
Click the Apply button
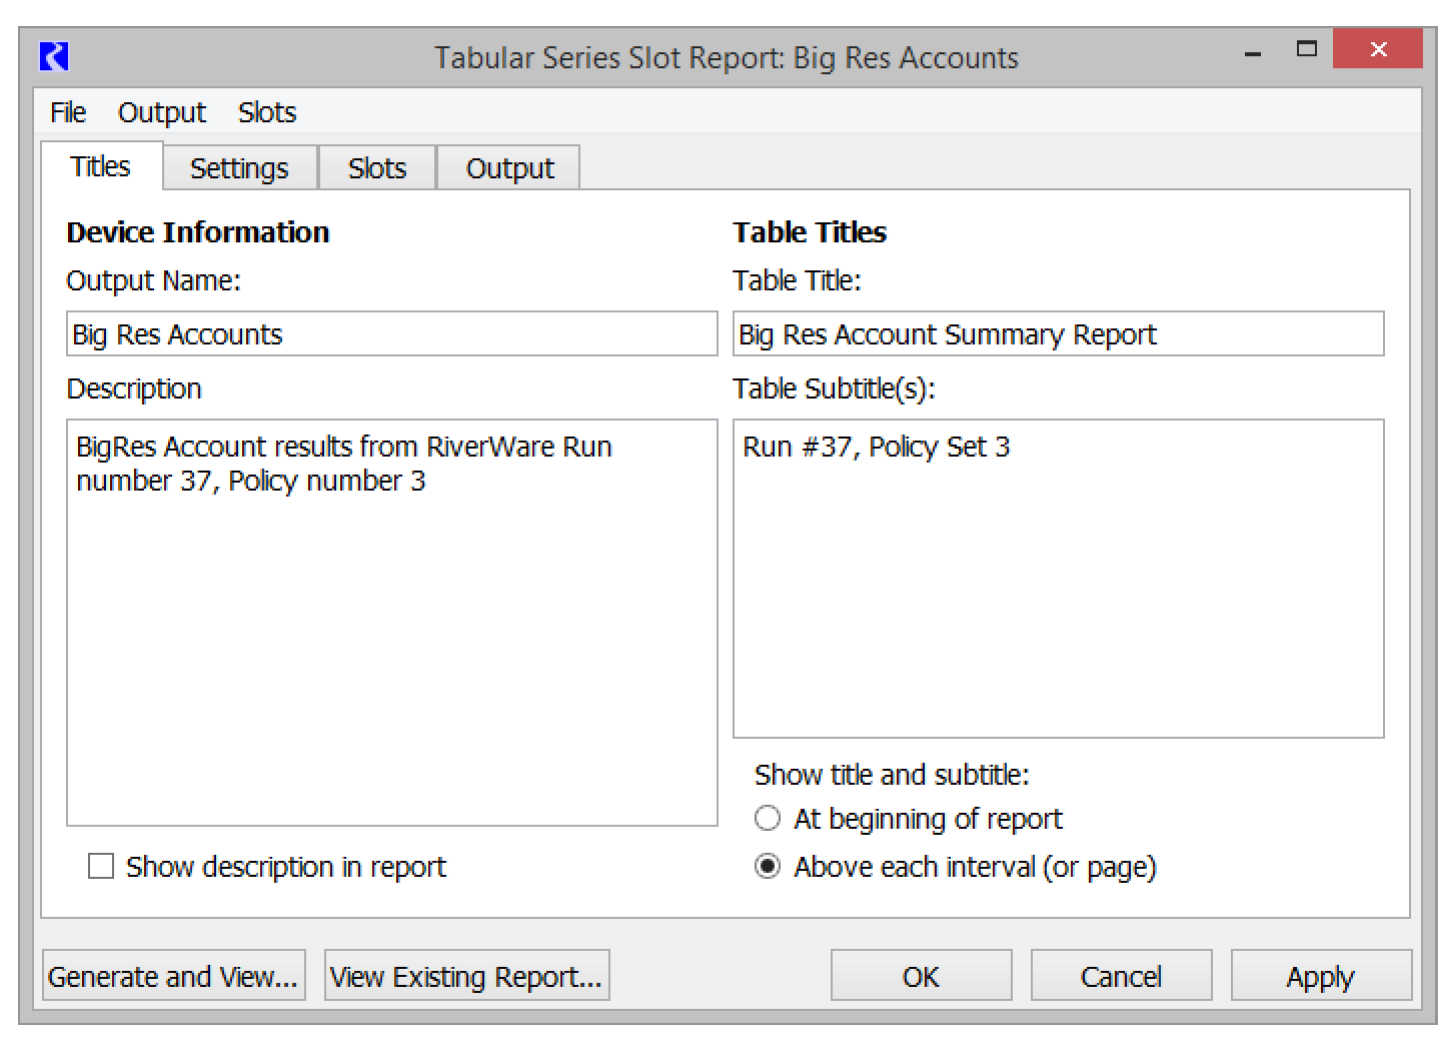pyautogui.click(x=1320, y=976)
